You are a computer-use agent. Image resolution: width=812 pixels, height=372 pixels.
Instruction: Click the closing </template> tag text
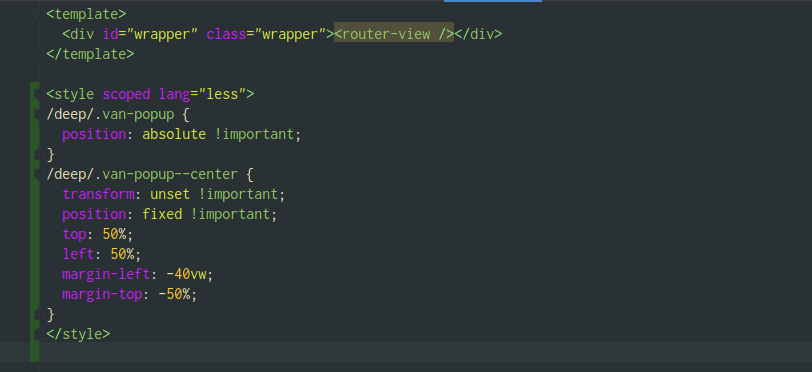click(x=90, y=54)
